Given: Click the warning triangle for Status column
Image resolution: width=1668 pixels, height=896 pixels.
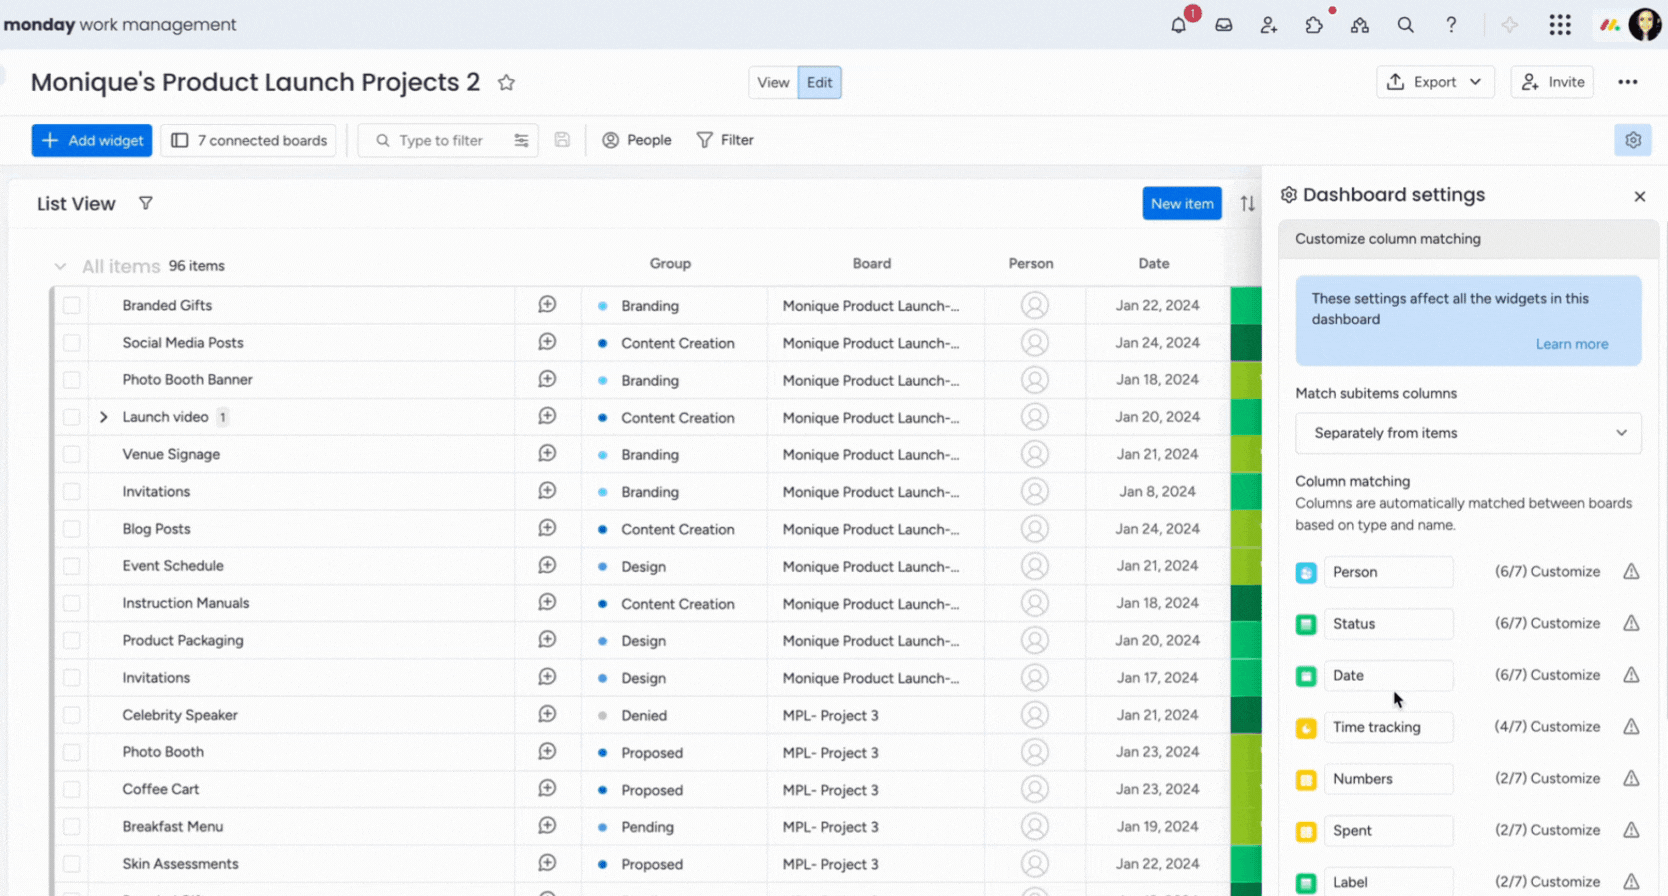Looking at the screenshot, I should pyautogui.click(x=1631, y=624).
